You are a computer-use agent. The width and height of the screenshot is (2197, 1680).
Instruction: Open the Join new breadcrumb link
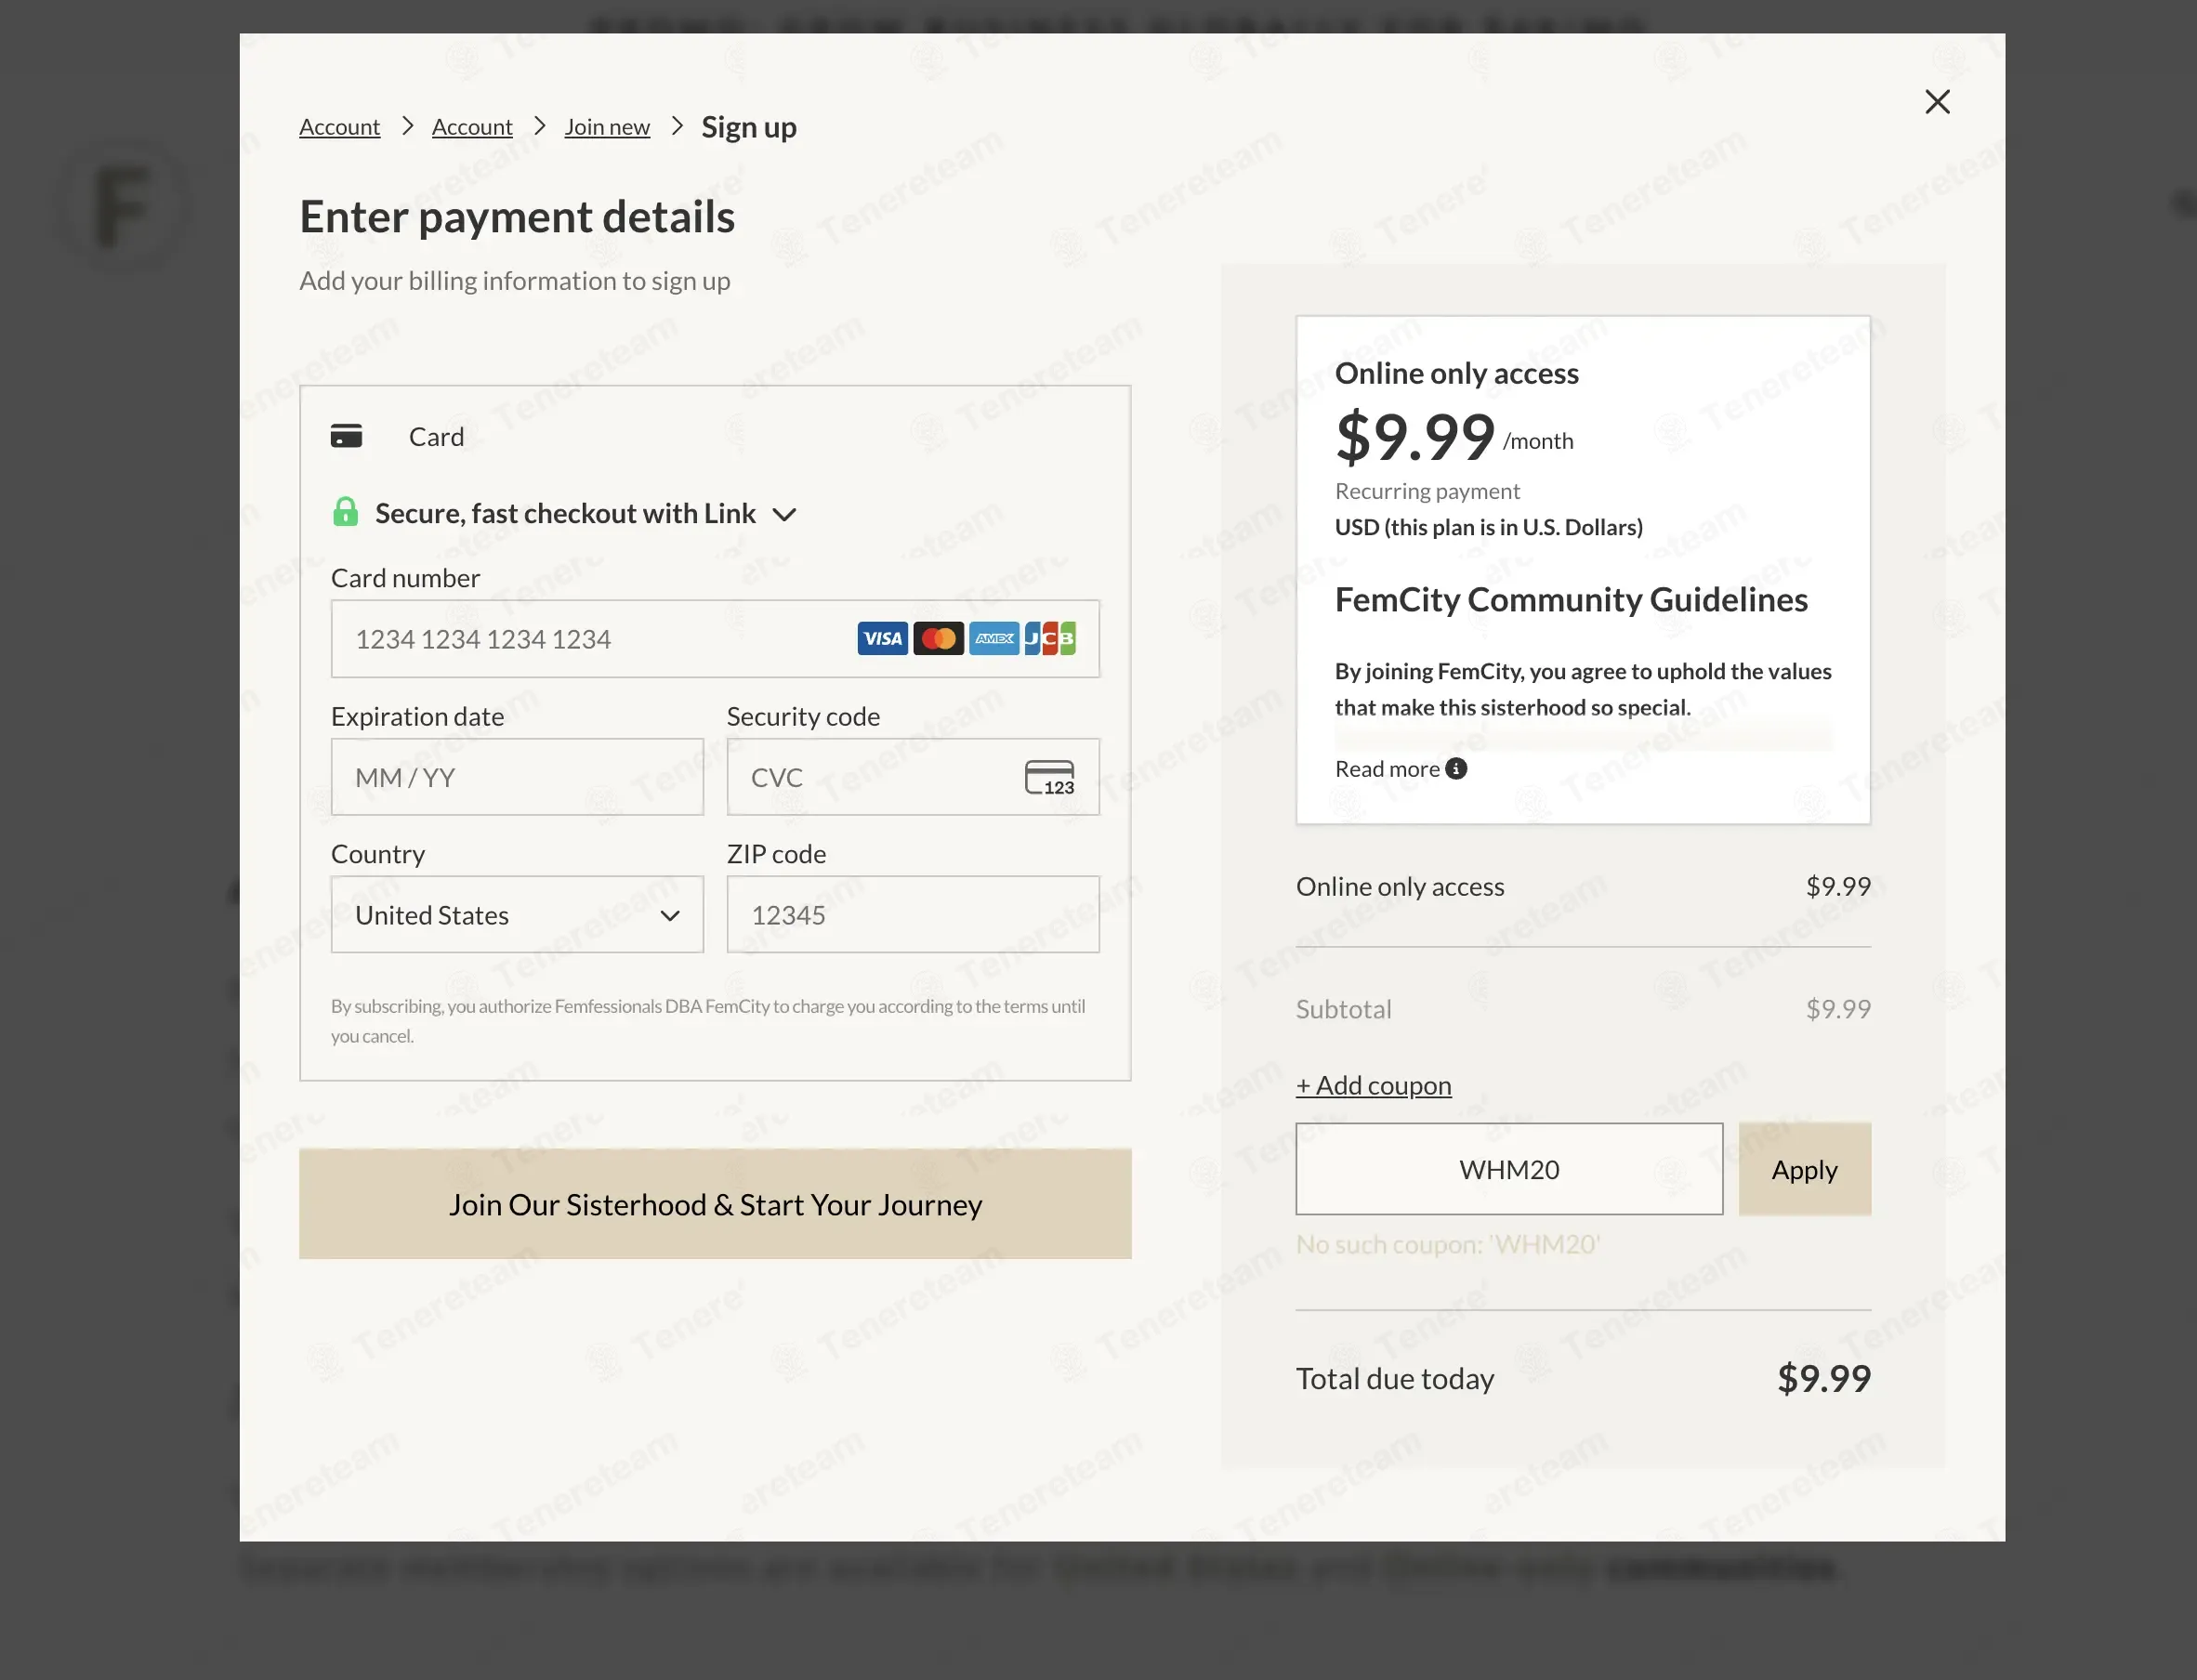607,127
